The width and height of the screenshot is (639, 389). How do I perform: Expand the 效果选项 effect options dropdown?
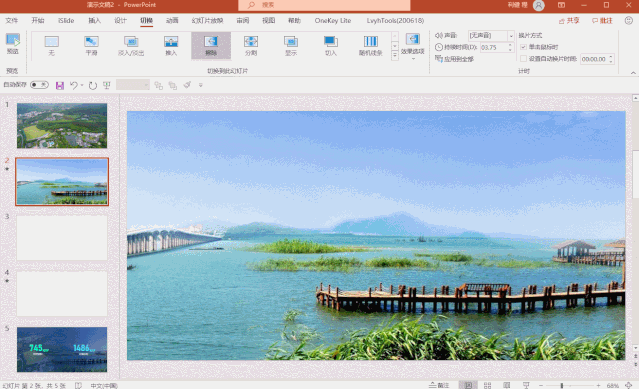coord(412,46)
